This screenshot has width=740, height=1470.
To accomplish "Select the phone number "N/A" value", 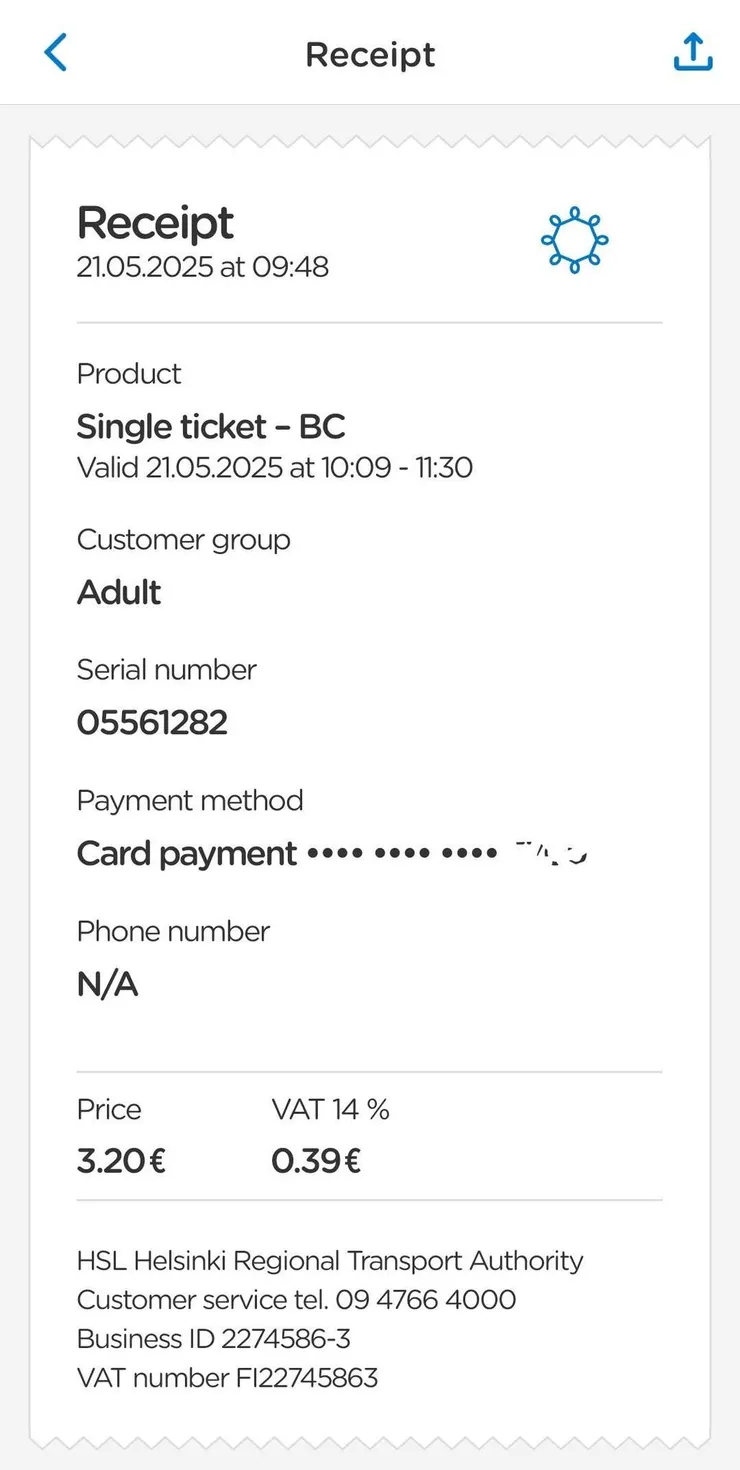I will click(x=107, y=985).
